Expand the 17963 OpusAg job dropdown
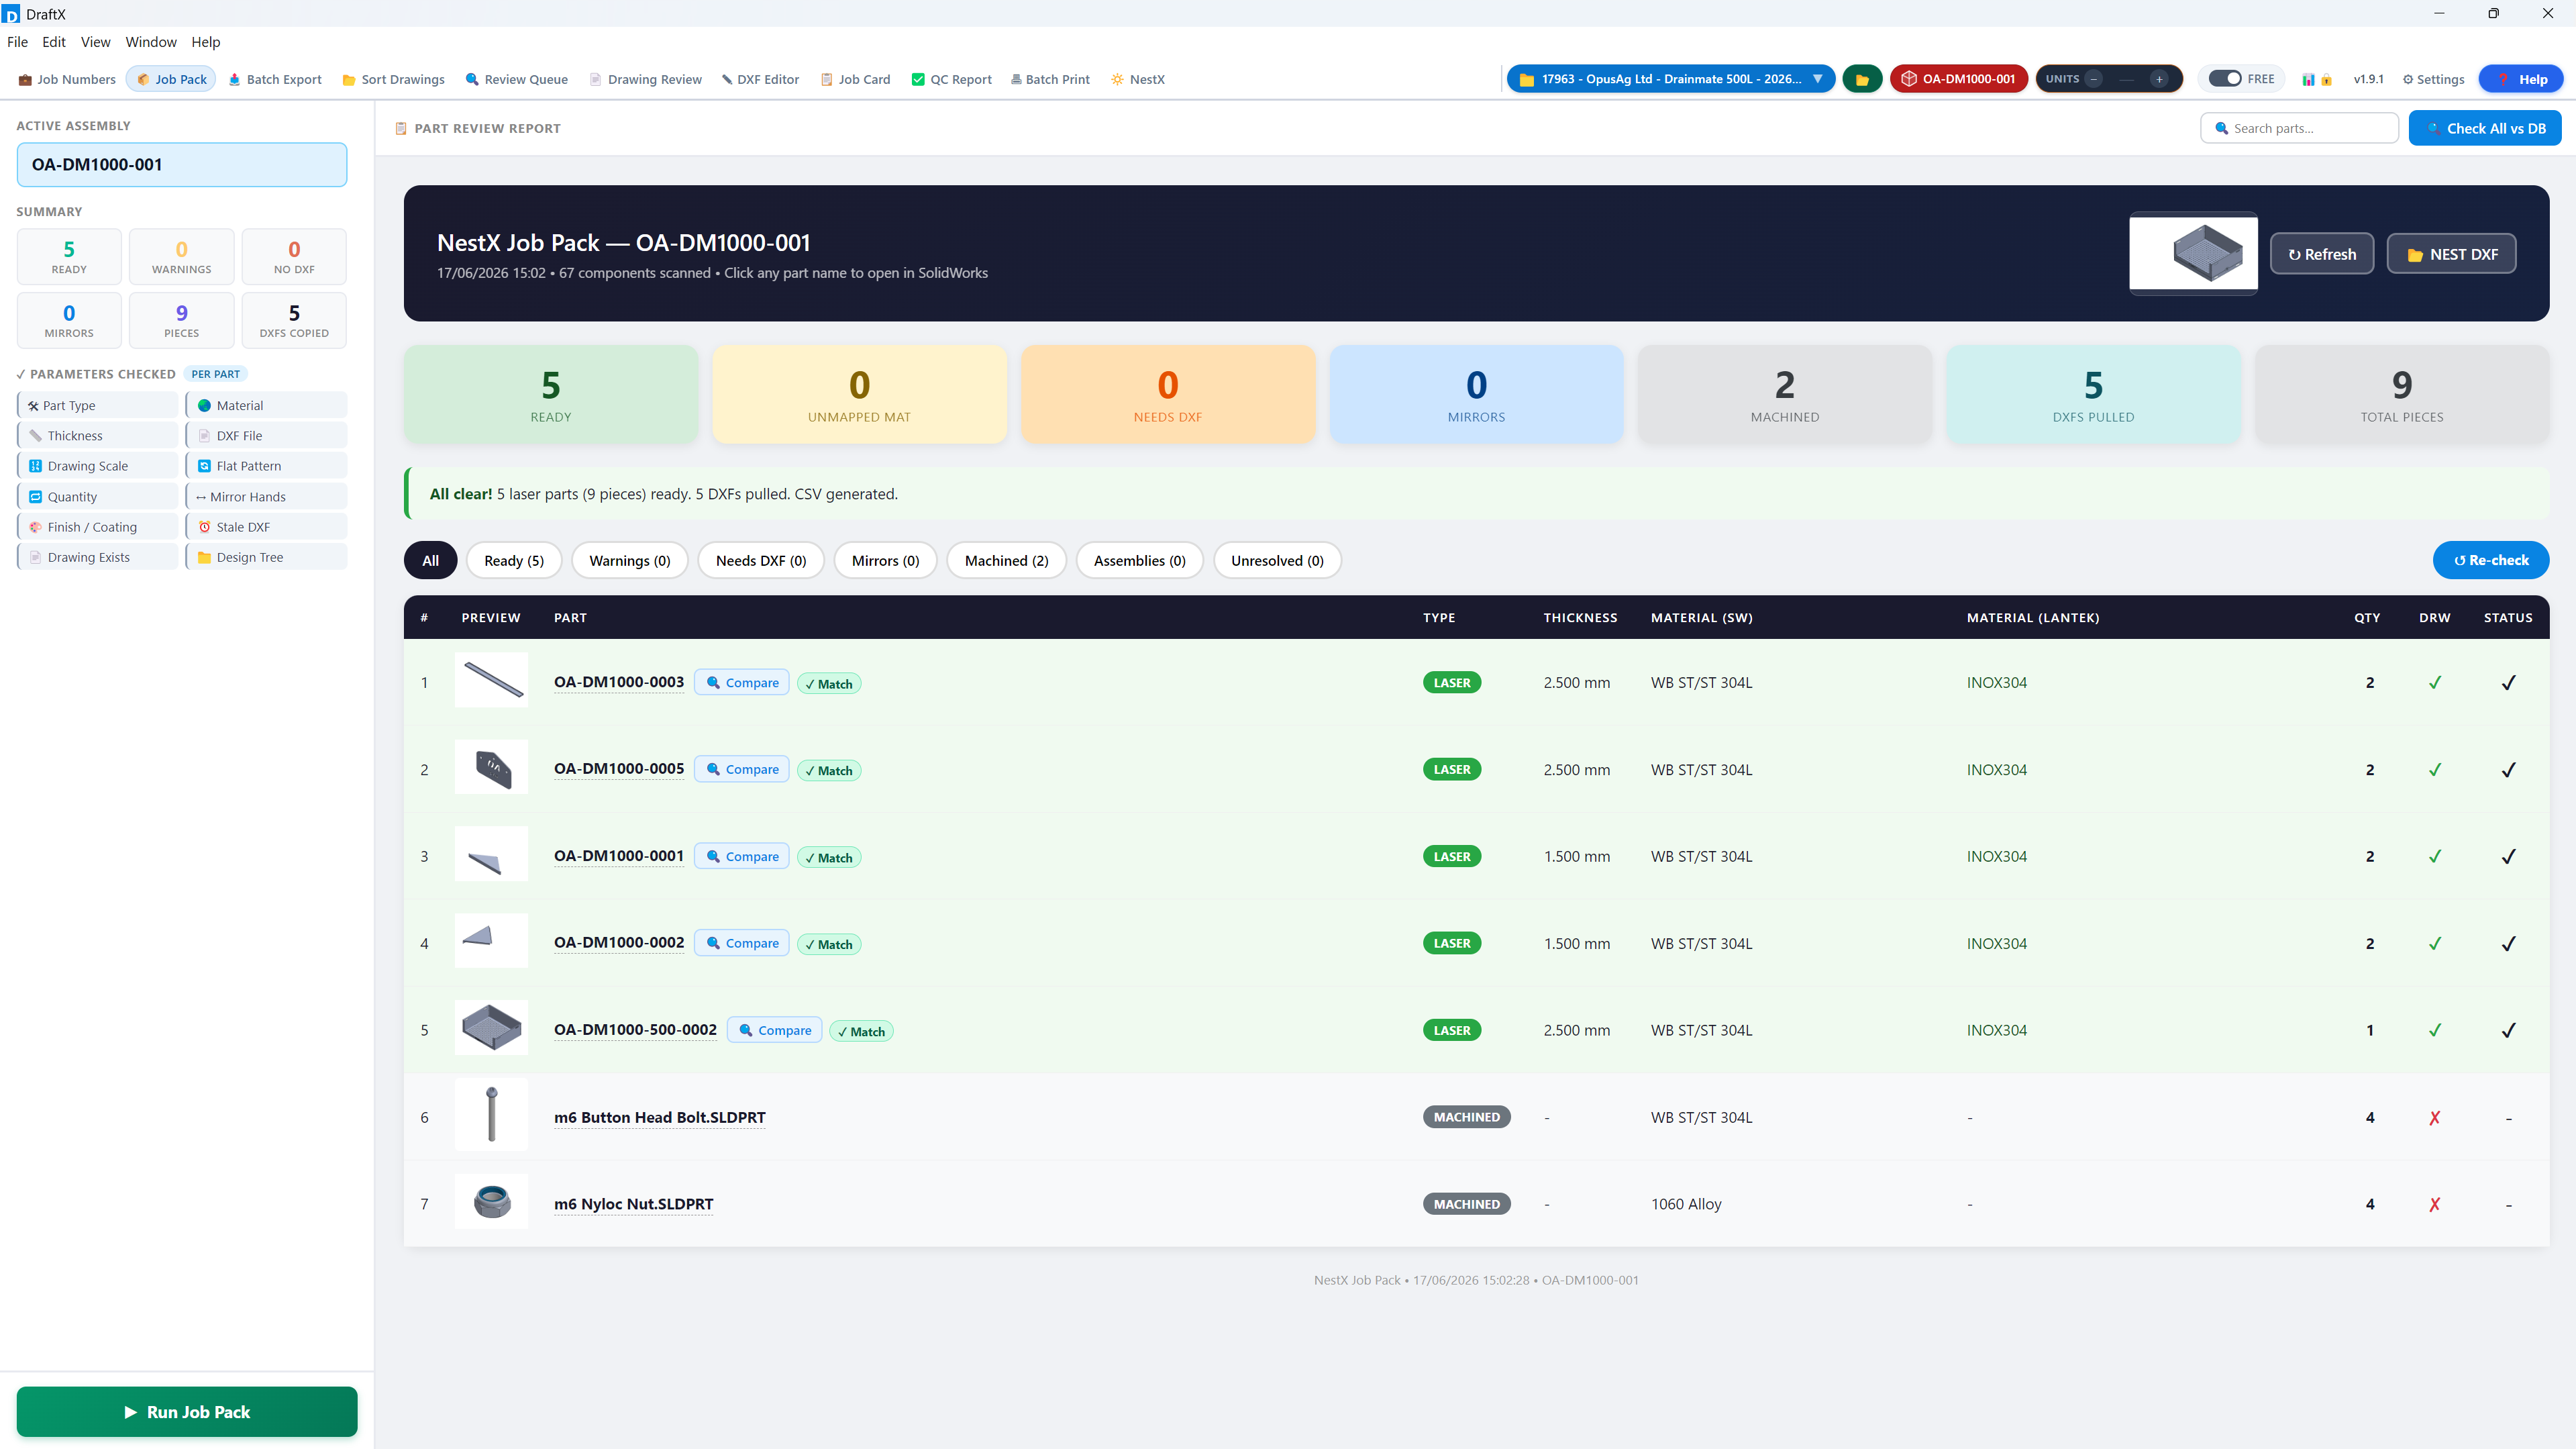This screenshot has height=1449, width=2576. (x=1671, y=79)
